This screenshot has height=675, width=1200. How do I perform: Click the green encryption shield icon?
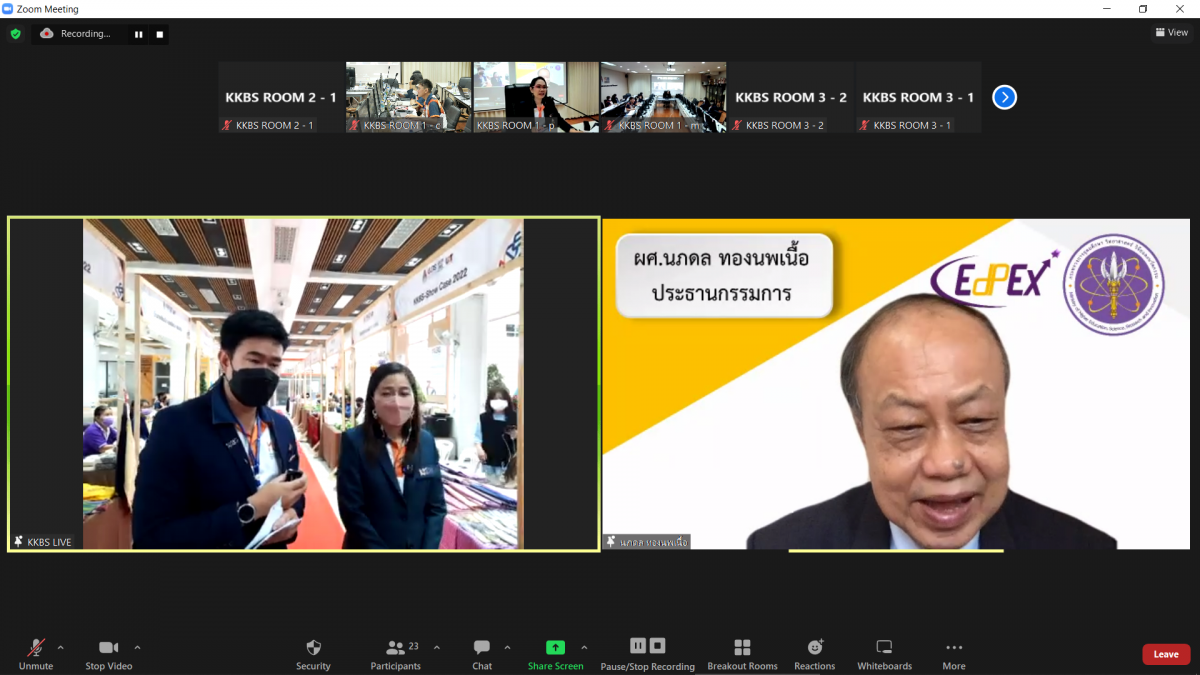pyautogui.click(x=15, y=34)
